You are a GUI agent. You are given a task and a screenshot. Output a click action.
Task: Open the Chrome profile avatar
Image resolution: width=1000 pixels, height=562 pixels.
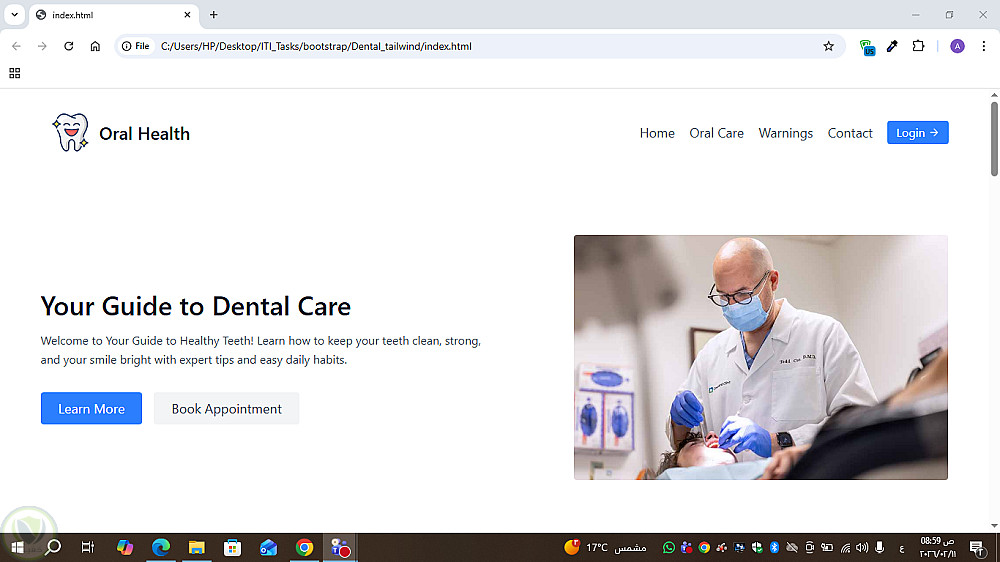957,46
